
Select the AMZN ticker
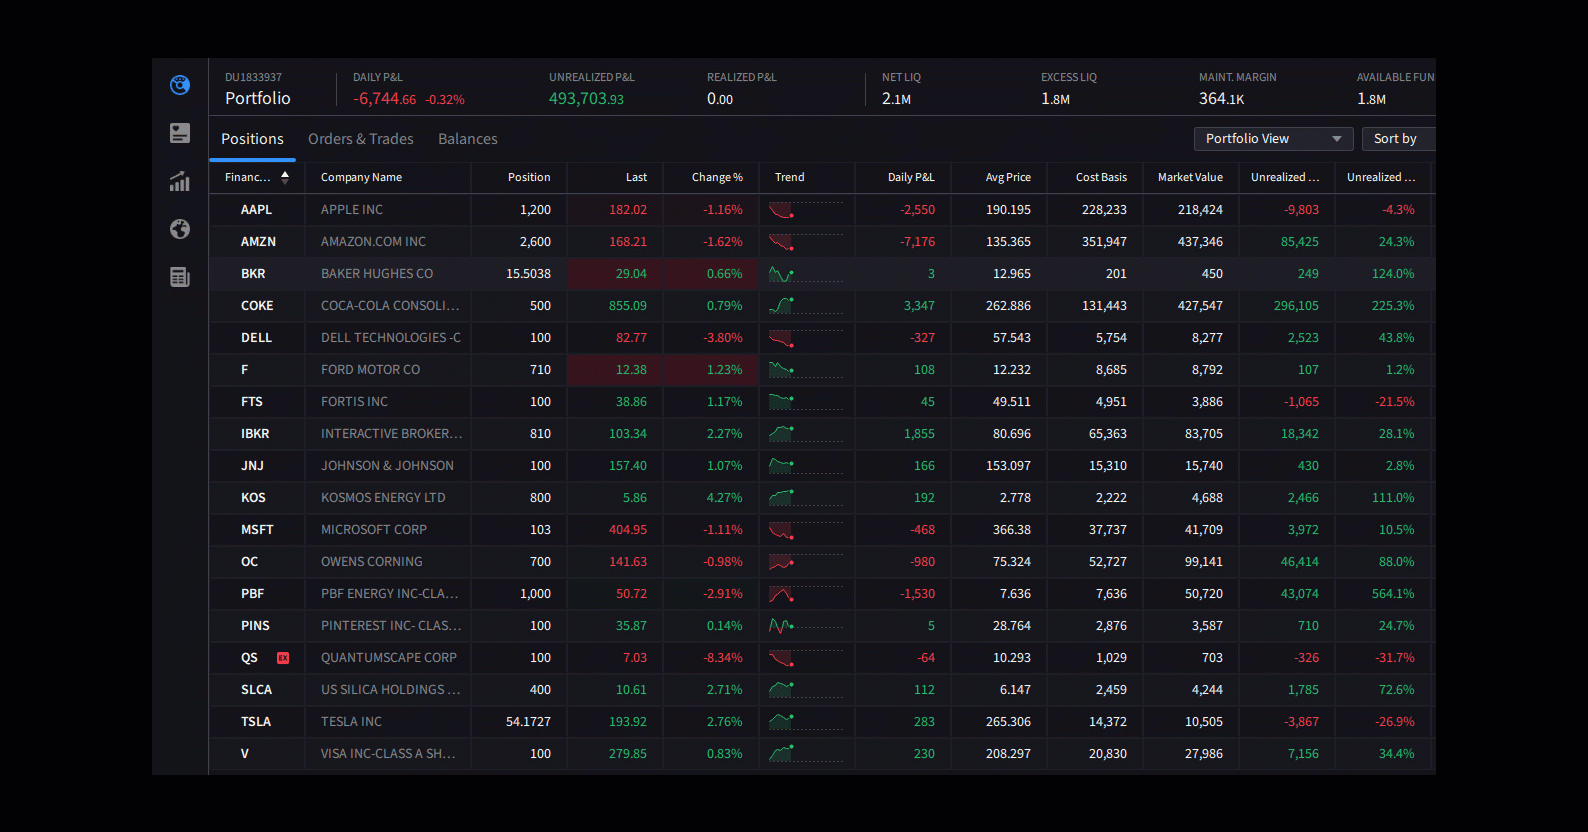point(258,242)
